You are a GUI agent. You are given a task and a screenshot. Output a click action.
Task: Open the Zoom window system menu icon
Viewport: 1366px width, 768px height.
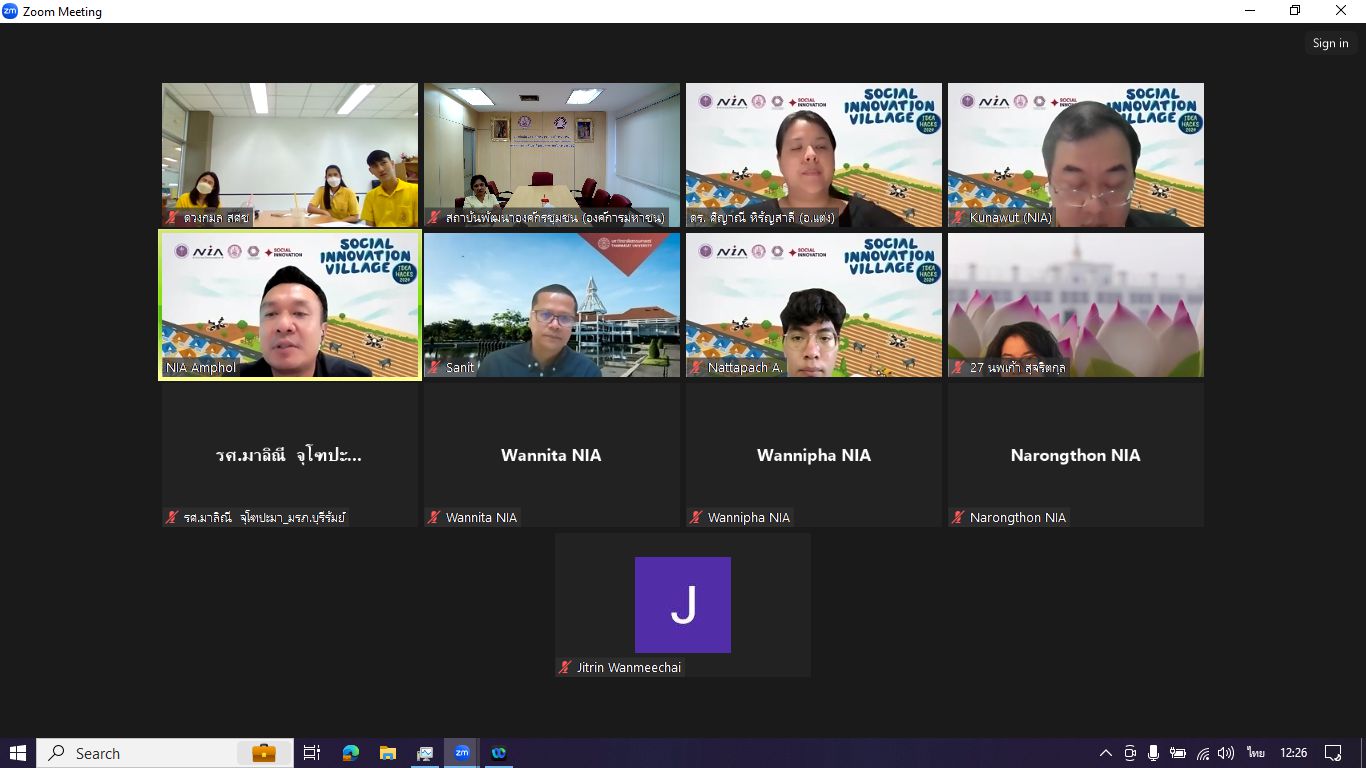10,11
